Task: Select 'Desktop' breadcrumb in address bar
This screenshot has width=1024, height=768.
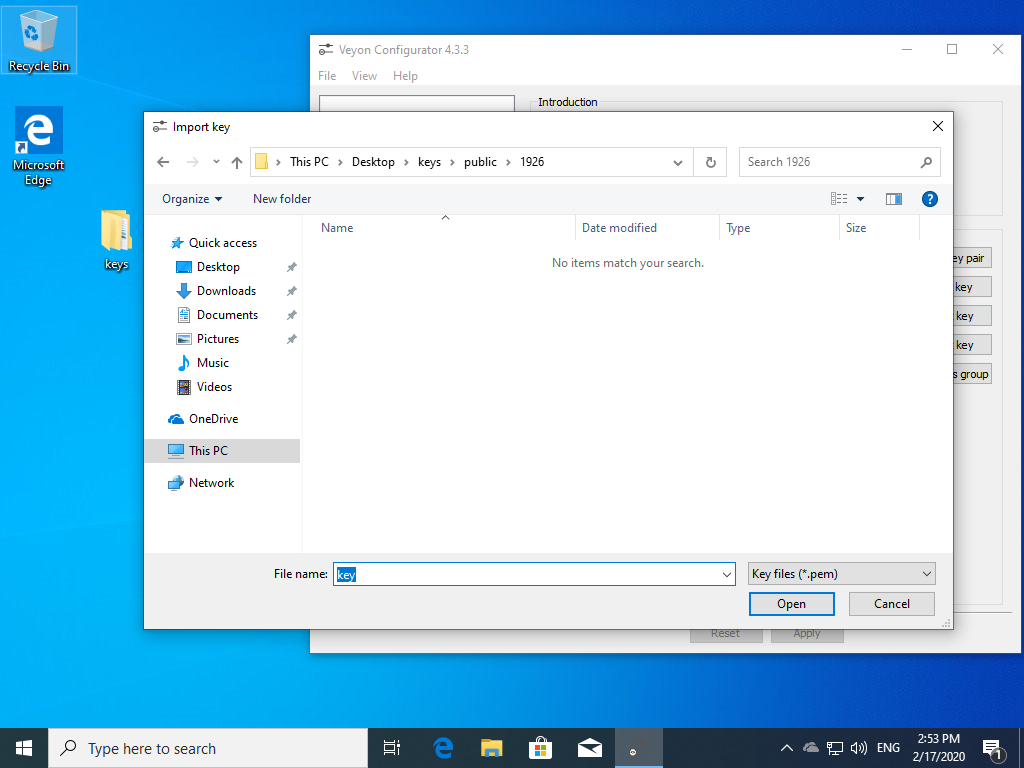Action: (373, 162)
